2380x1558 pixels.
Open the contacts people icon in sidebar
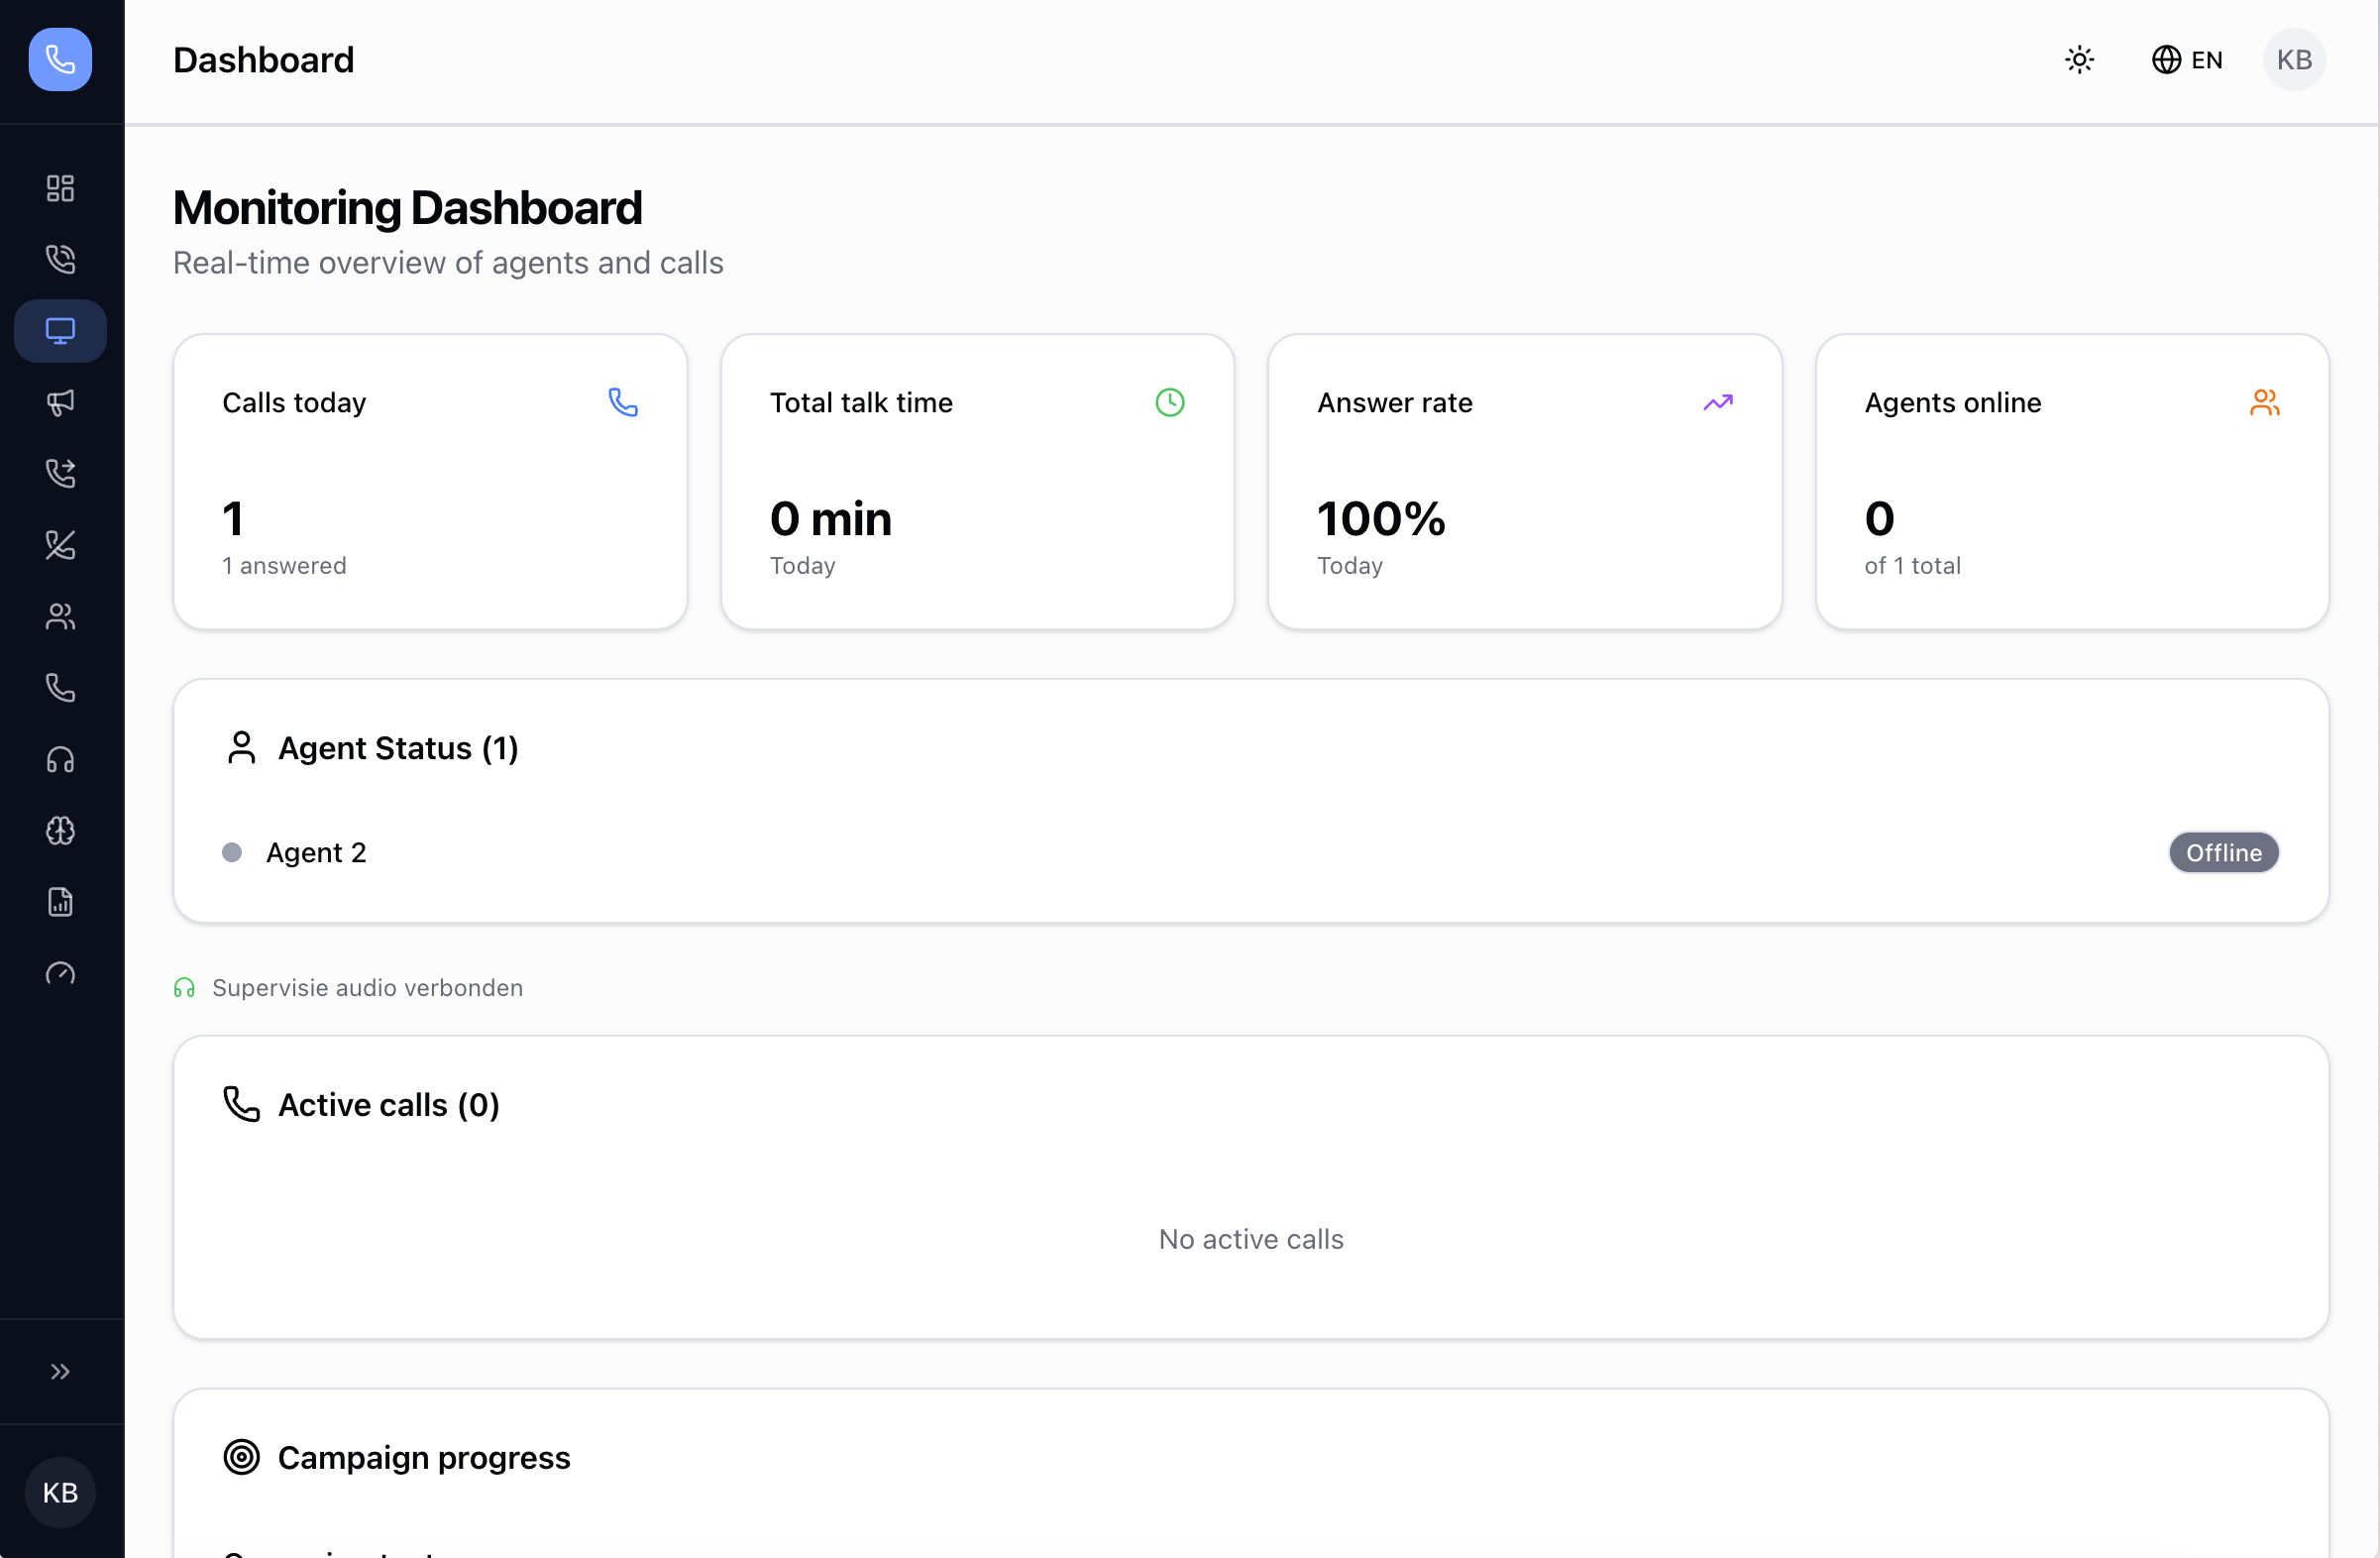(x=60, y=617)
